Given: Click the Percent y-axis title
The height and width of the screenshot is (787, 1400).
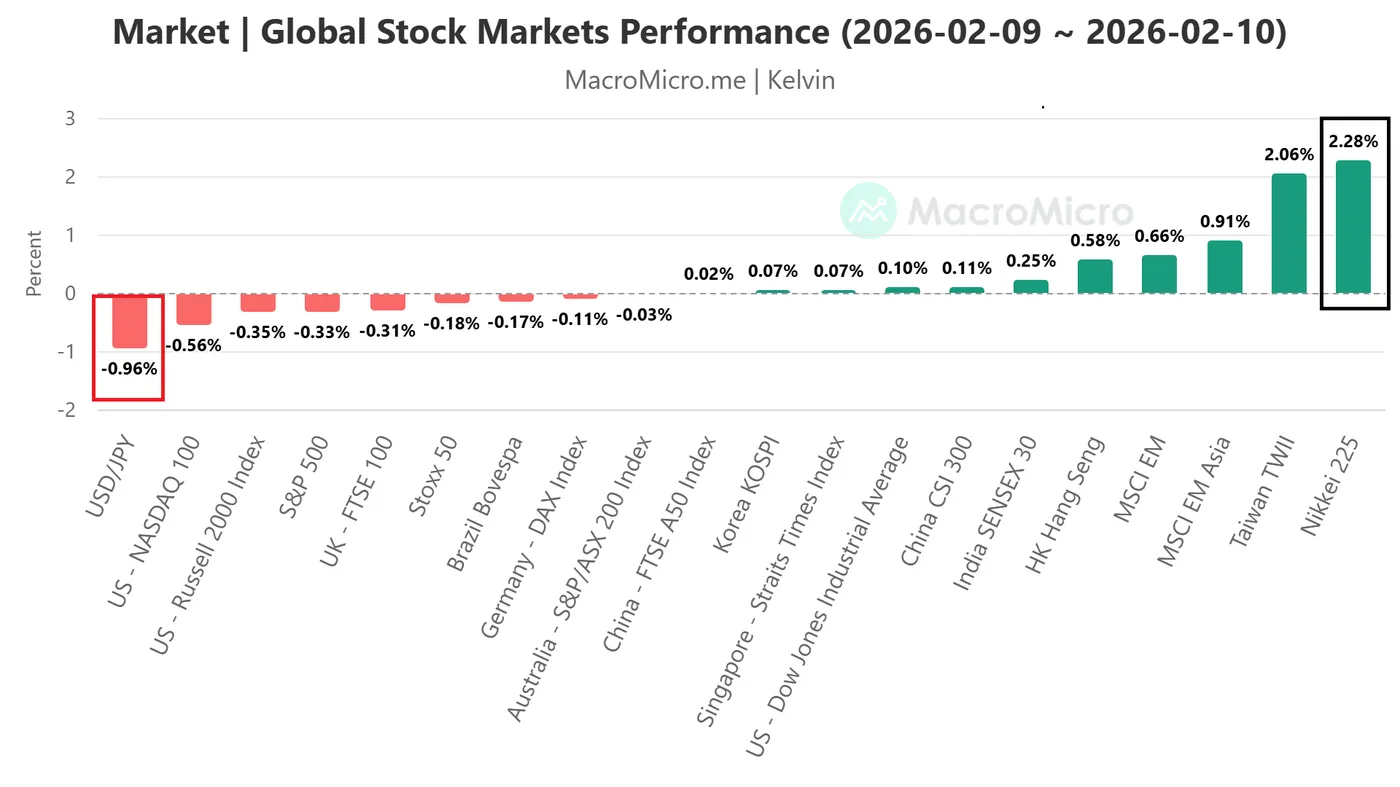Looking at the screenshot, I should coord(35,263).
